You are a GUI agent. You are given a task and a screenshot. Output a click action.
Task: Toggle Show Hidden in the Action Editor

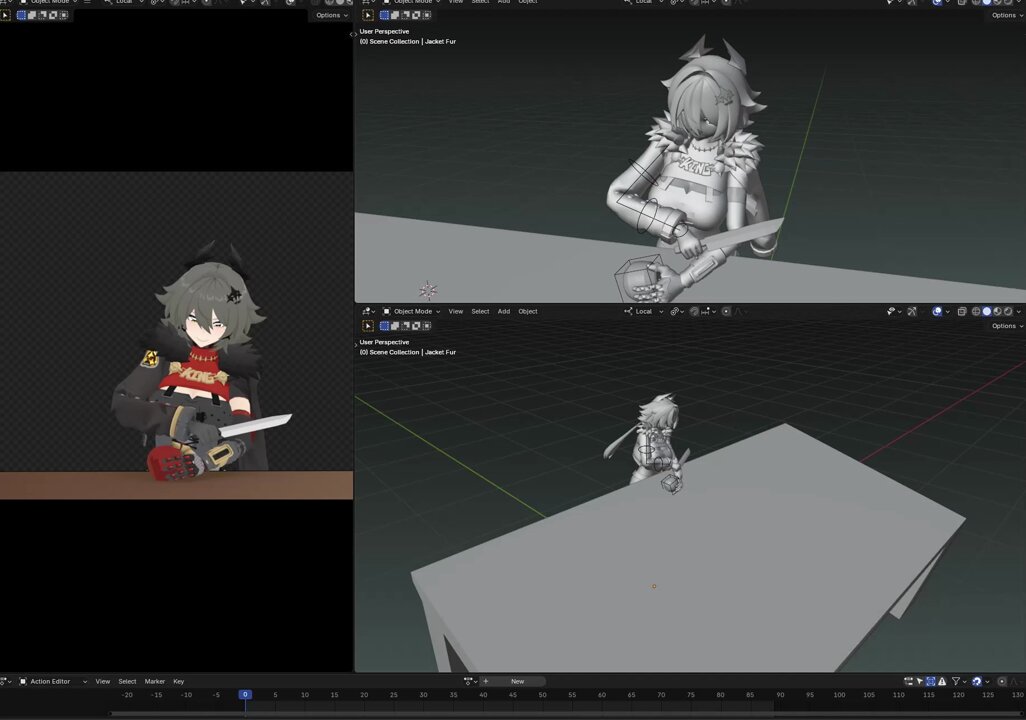coord(930,681)
